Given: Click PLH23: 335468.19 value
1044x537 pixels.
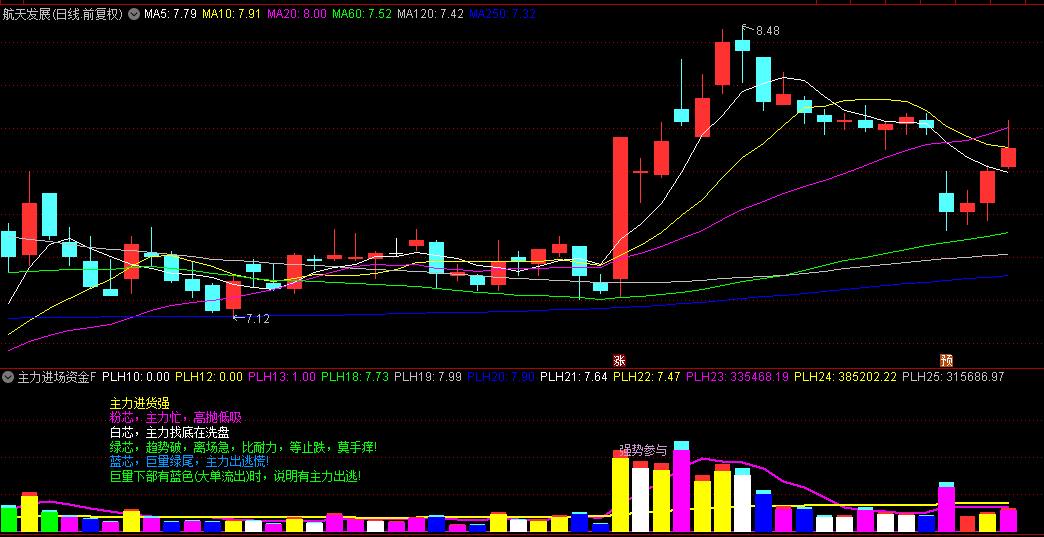Looking at the screenshot, I should (x=737, y=377).
